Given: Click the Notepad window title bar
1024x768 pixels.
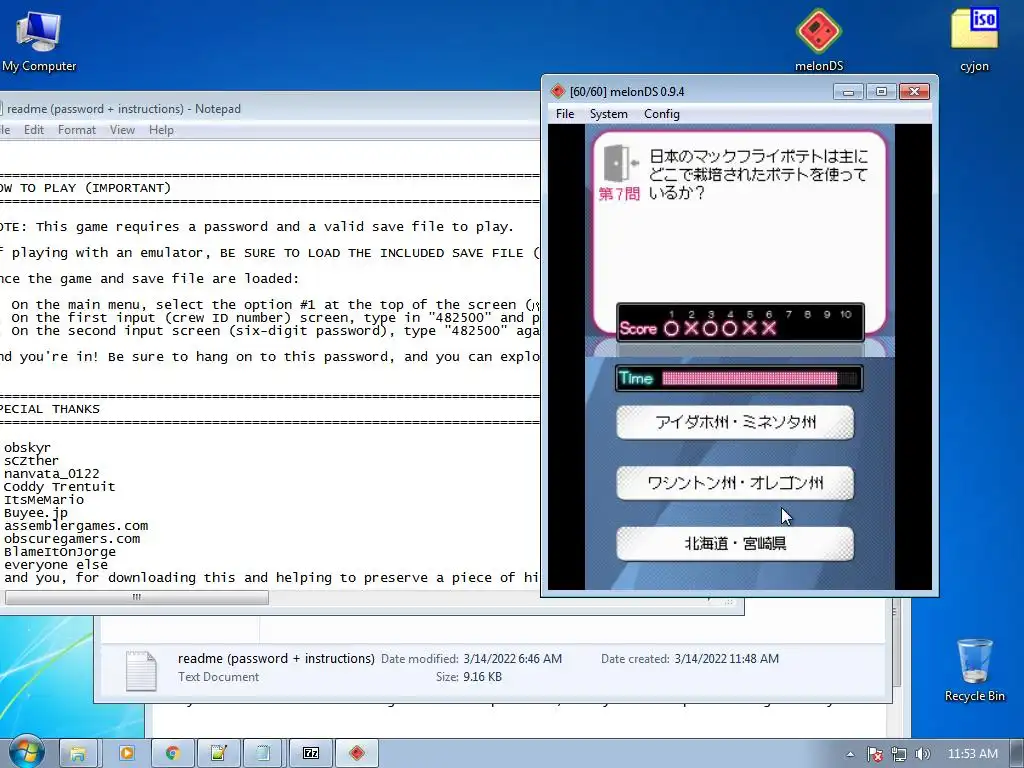Looking at the screenshot, I should (268, 108).
